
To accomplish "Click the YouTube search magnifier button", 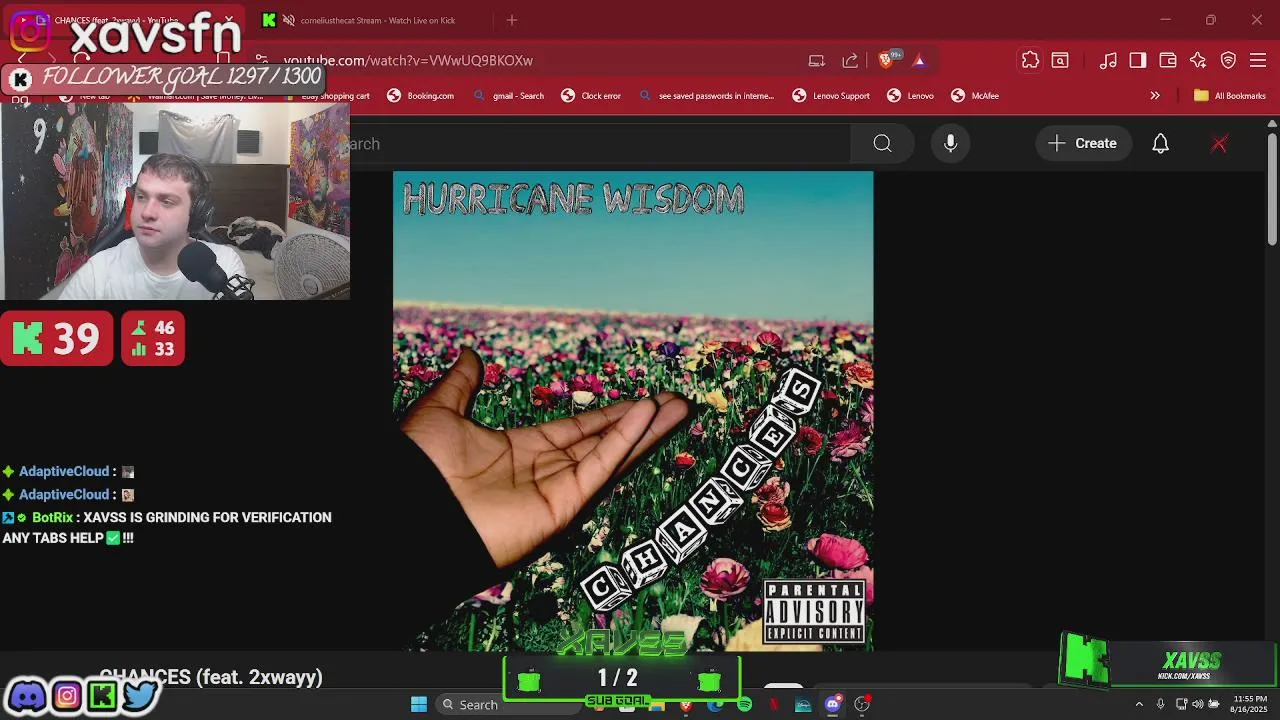I will click(882, 144).
